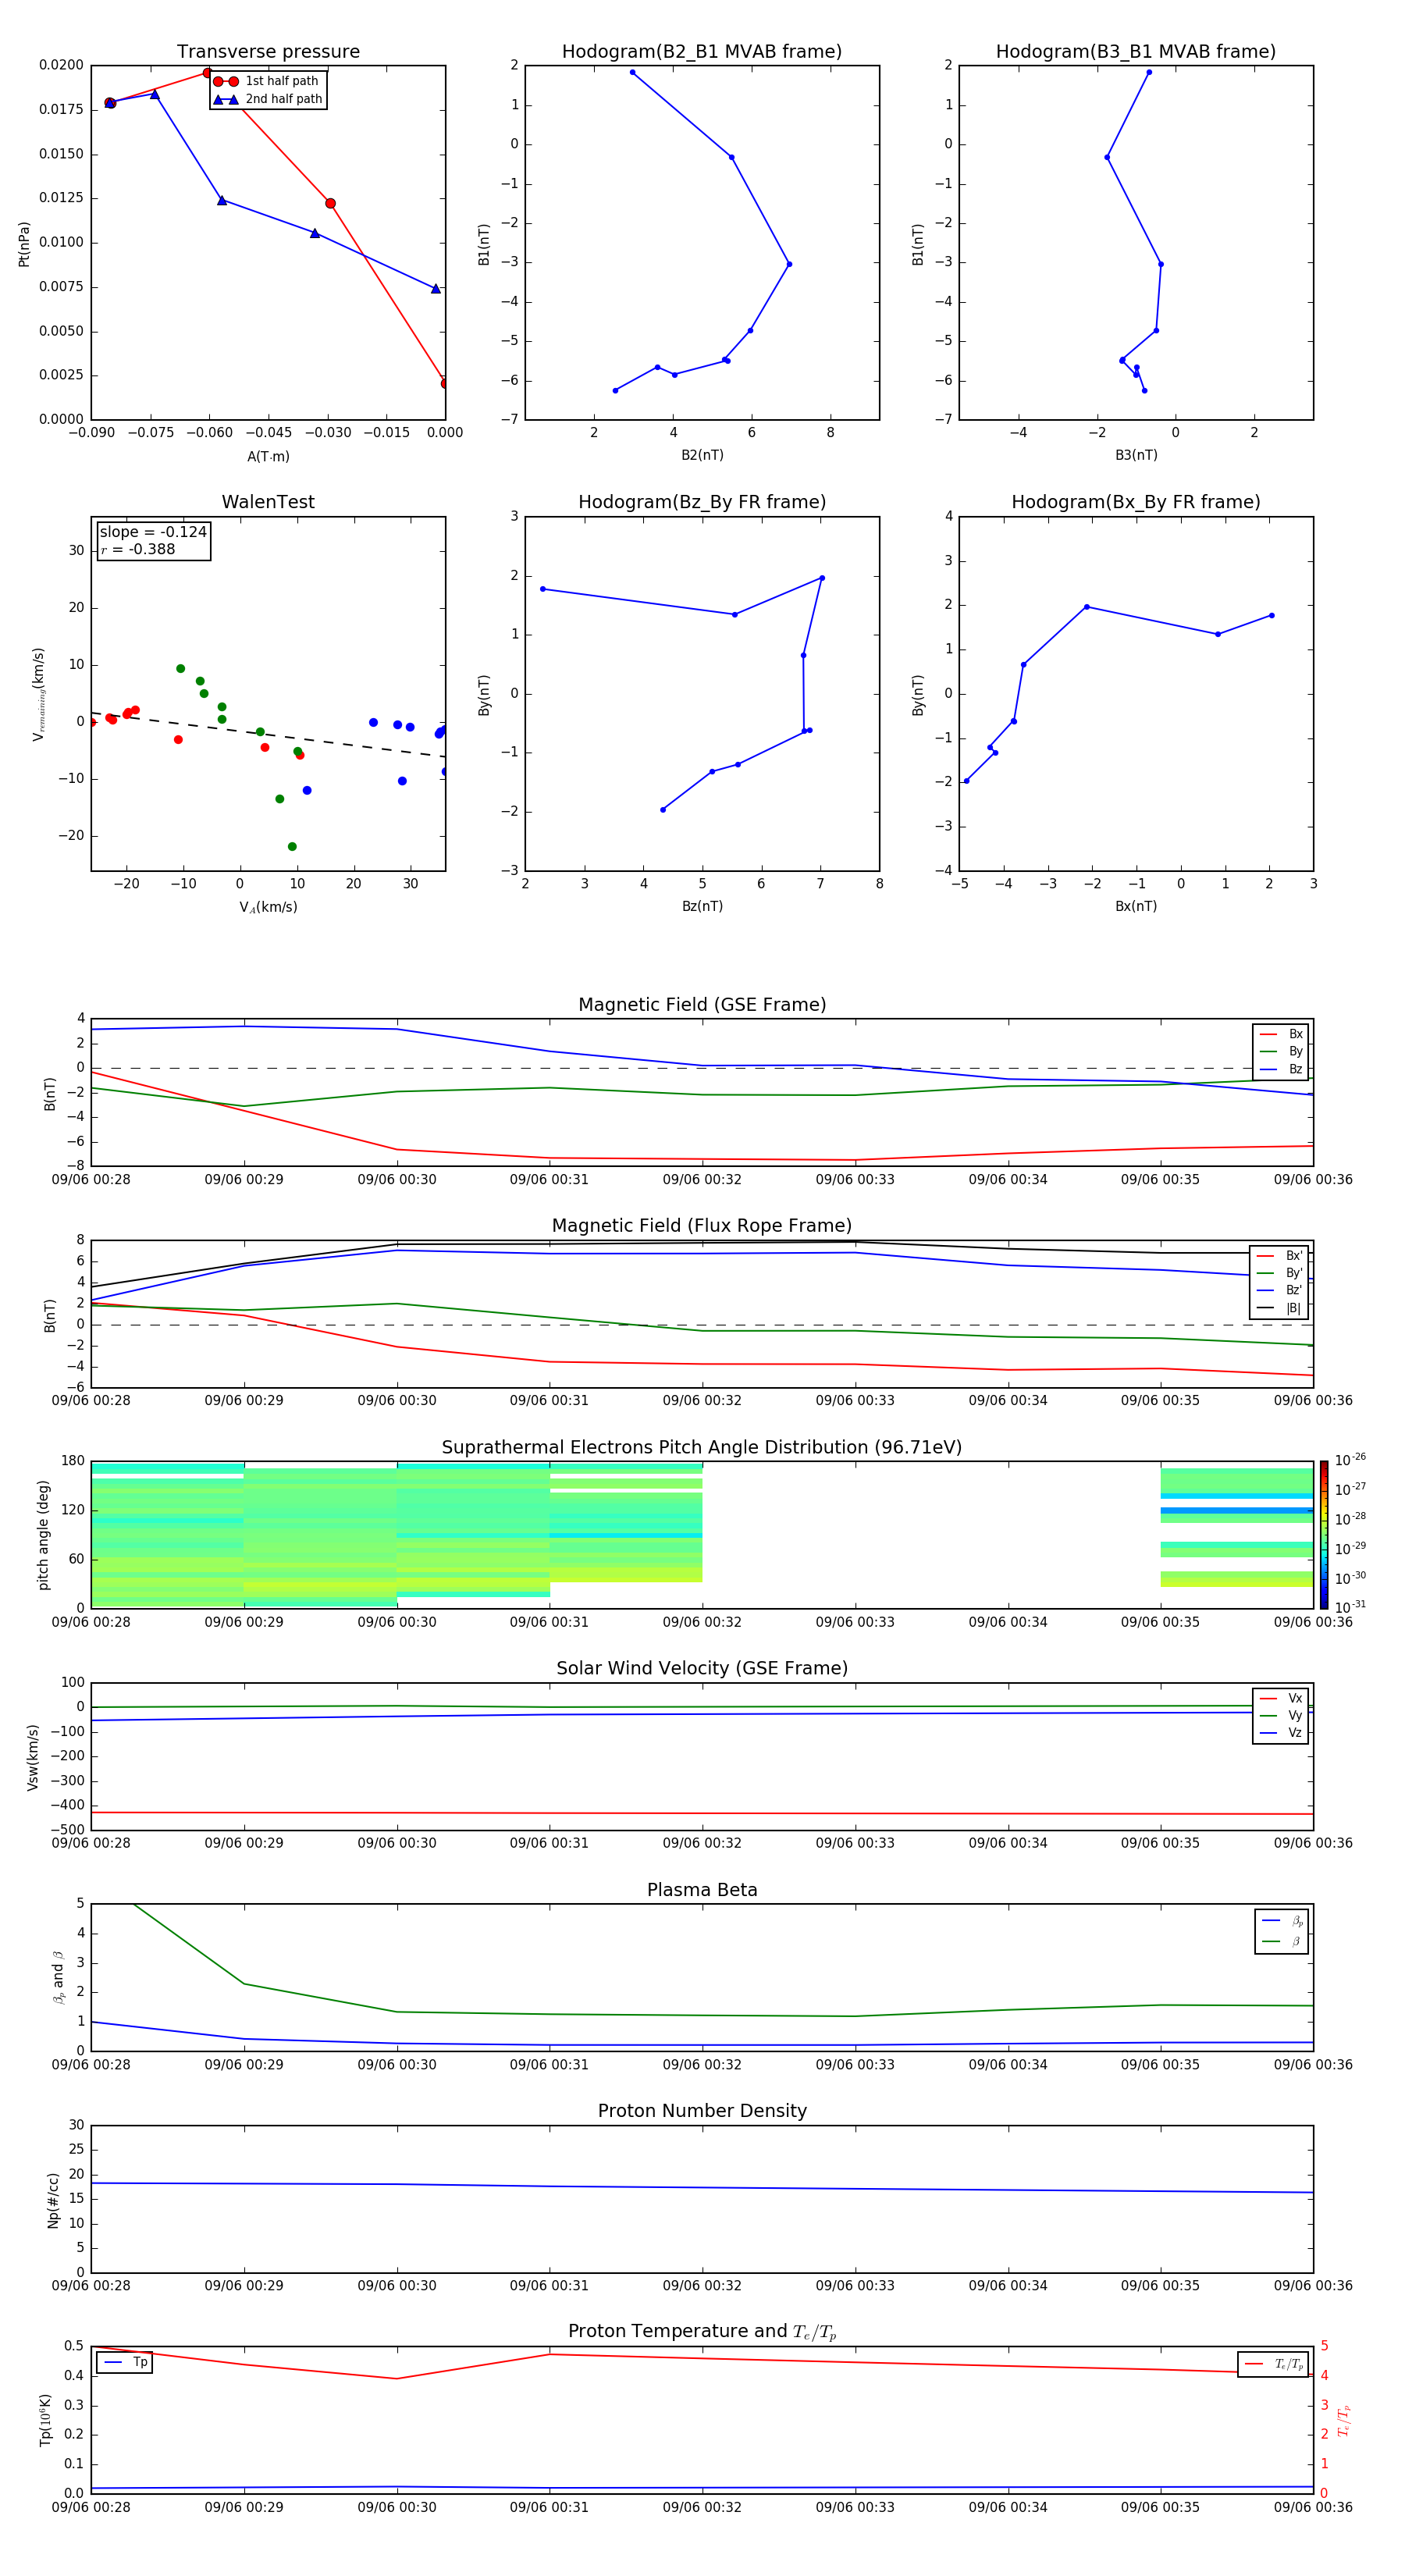Click the red Te/Tp right-axis label
The width and height of the screenshot is (1405, 2576).
tap(1344, 2420)
